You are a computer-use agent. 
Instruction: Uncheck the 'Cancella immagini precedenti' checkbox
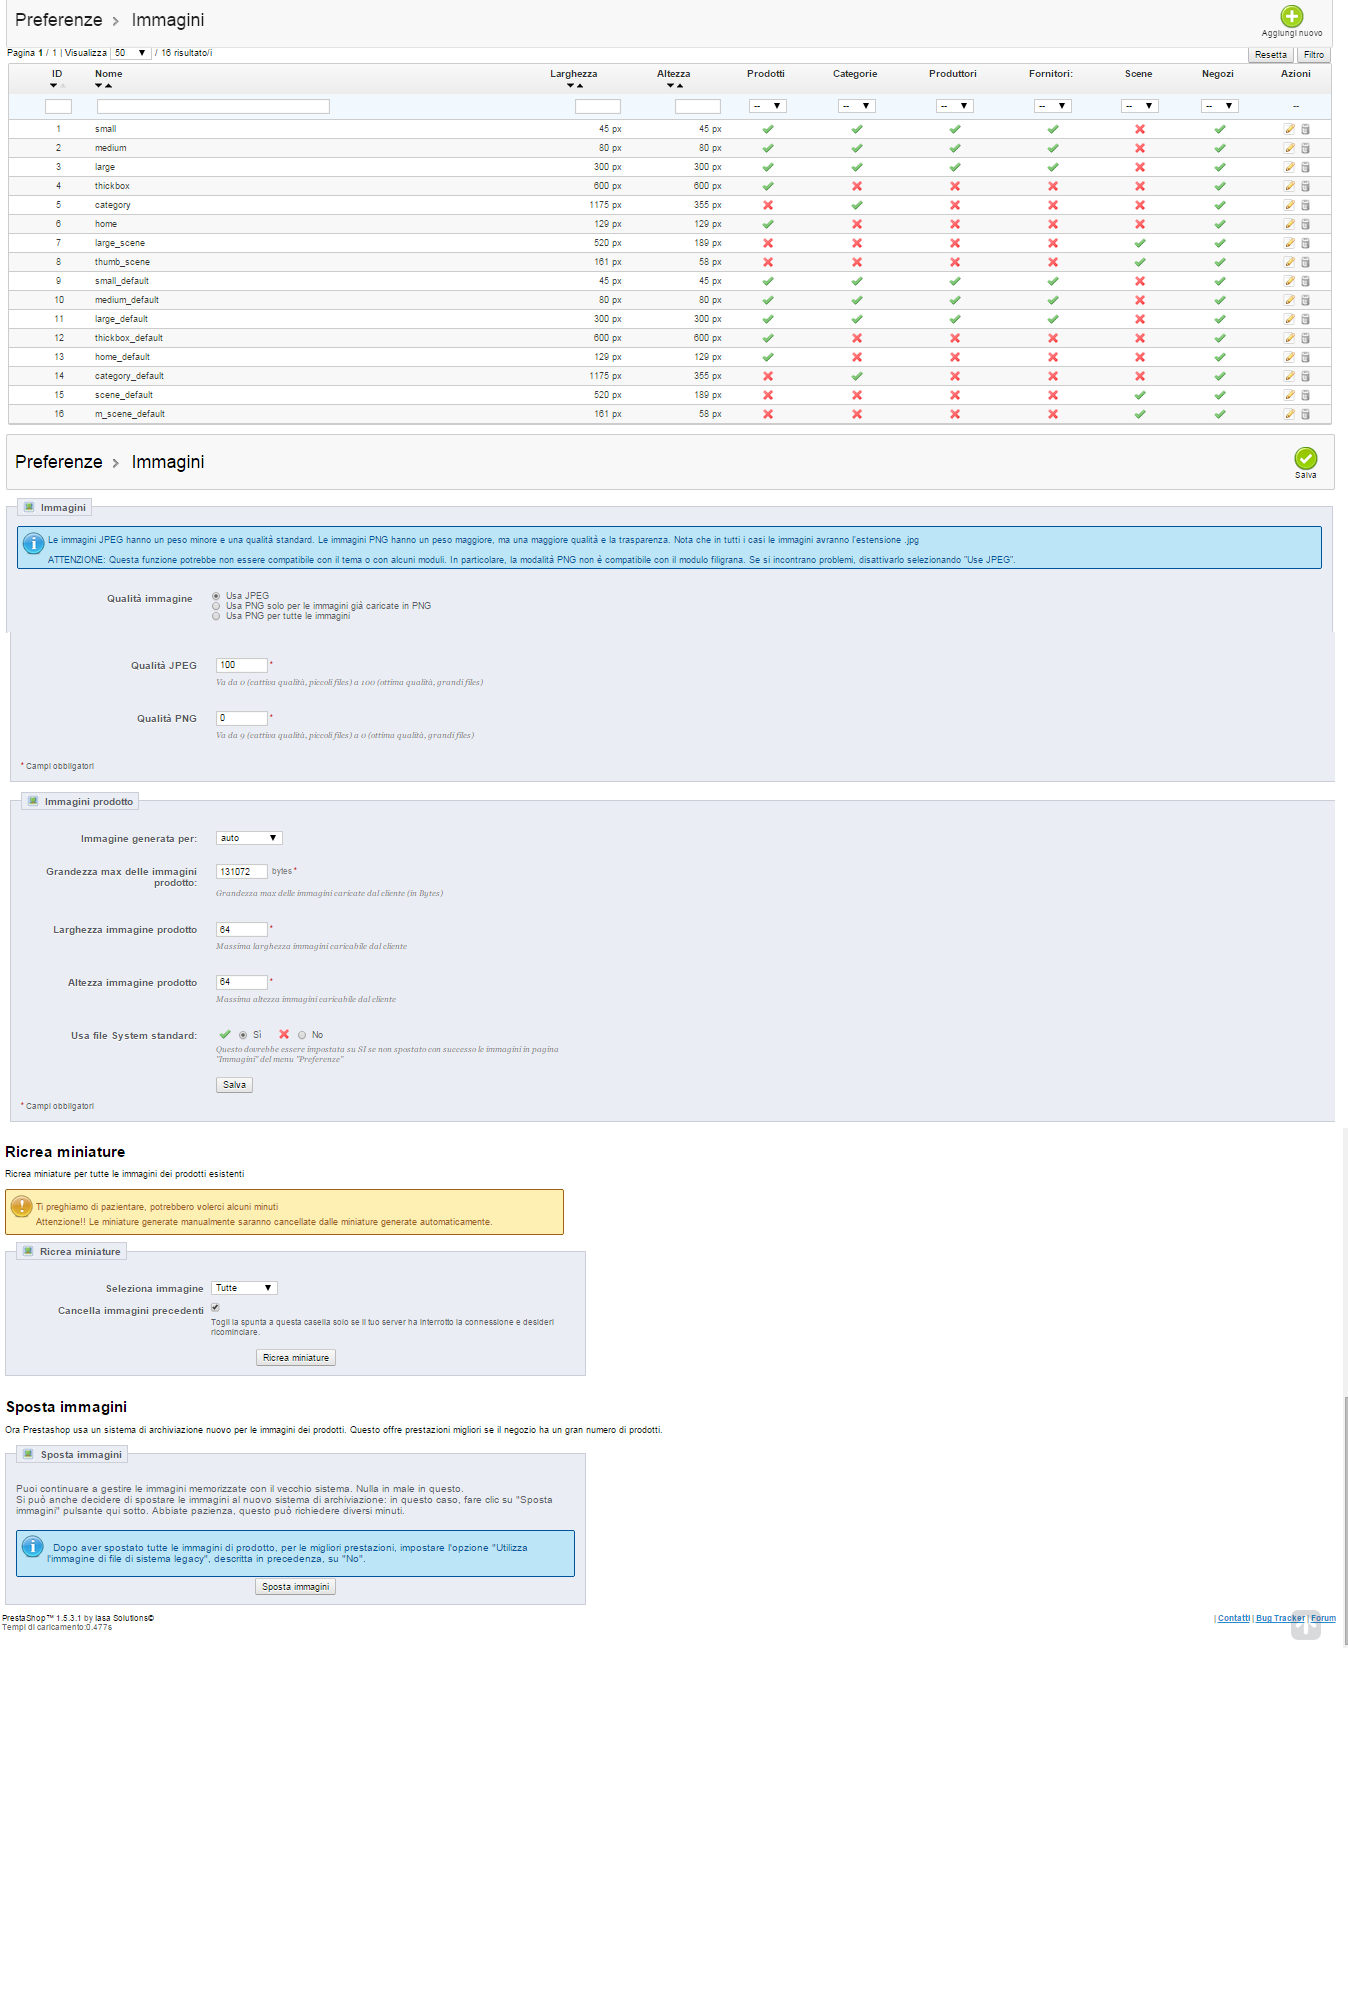pos(215,1308)
